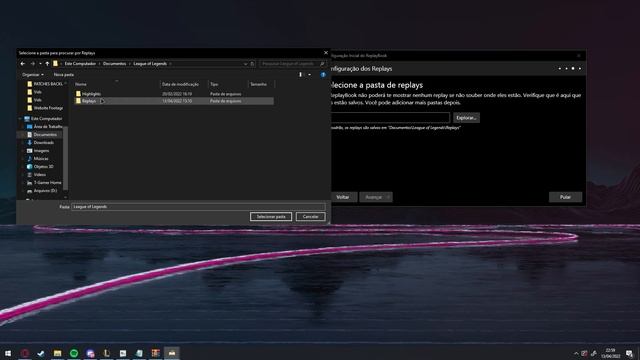The height and width of the screenshot is (360, 640).
Task: Open Steam from the taskbar
Action: [41, 353]
